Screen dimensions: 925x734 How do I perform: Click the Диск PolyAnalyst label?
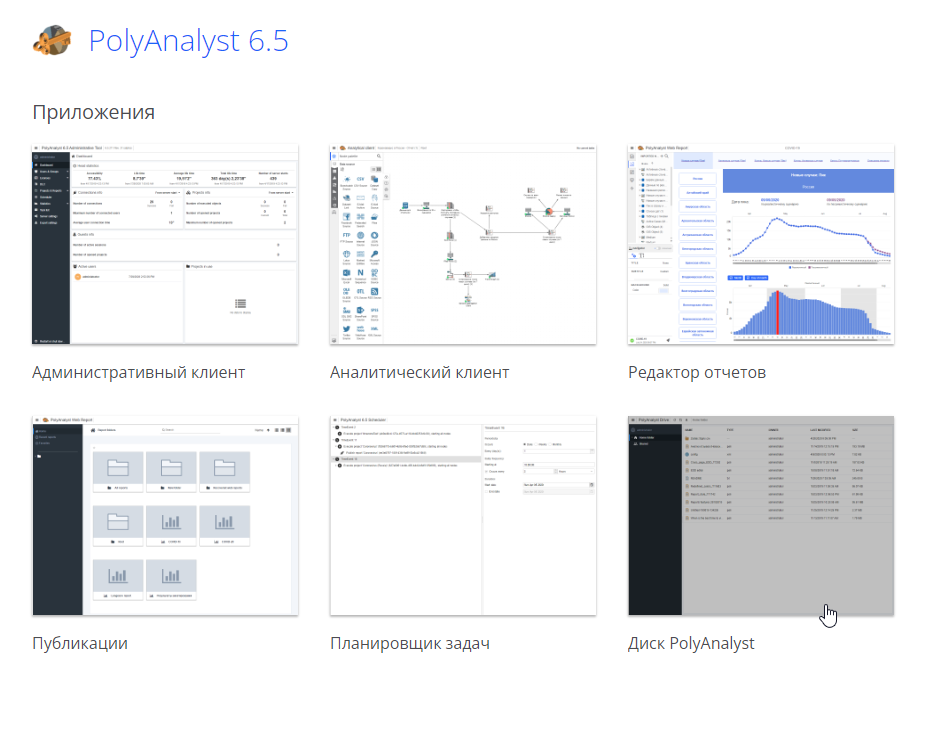coord(691,643)
